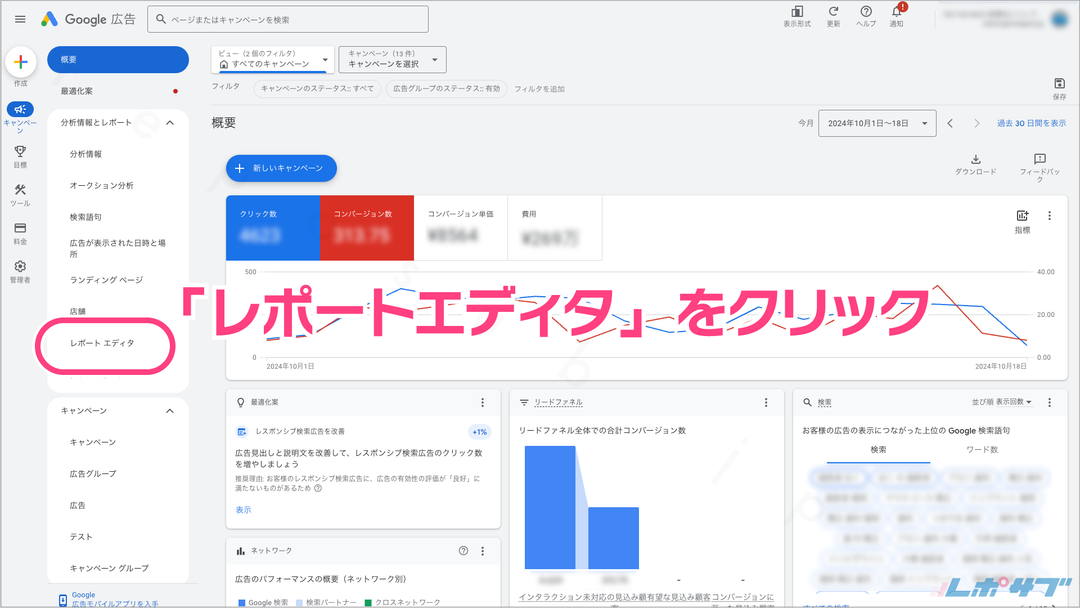Image resolution: width=1080 pixels, height=608 pixels.
Task: Click the page or campaign search field
Action: (288, 19)
